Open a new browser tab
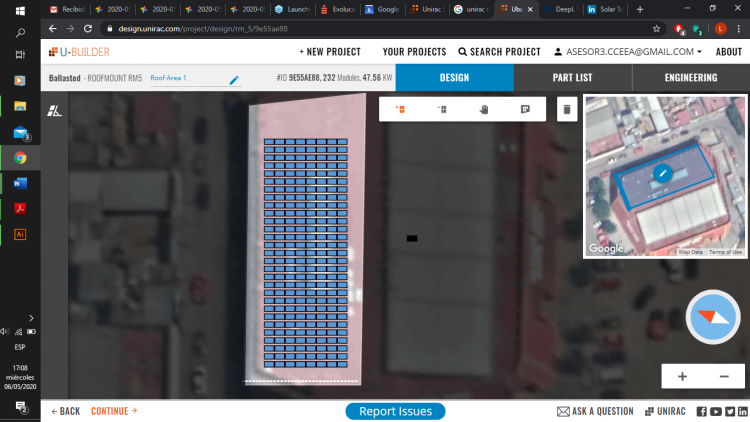This screenshot has width=750, height=422. 640,9
